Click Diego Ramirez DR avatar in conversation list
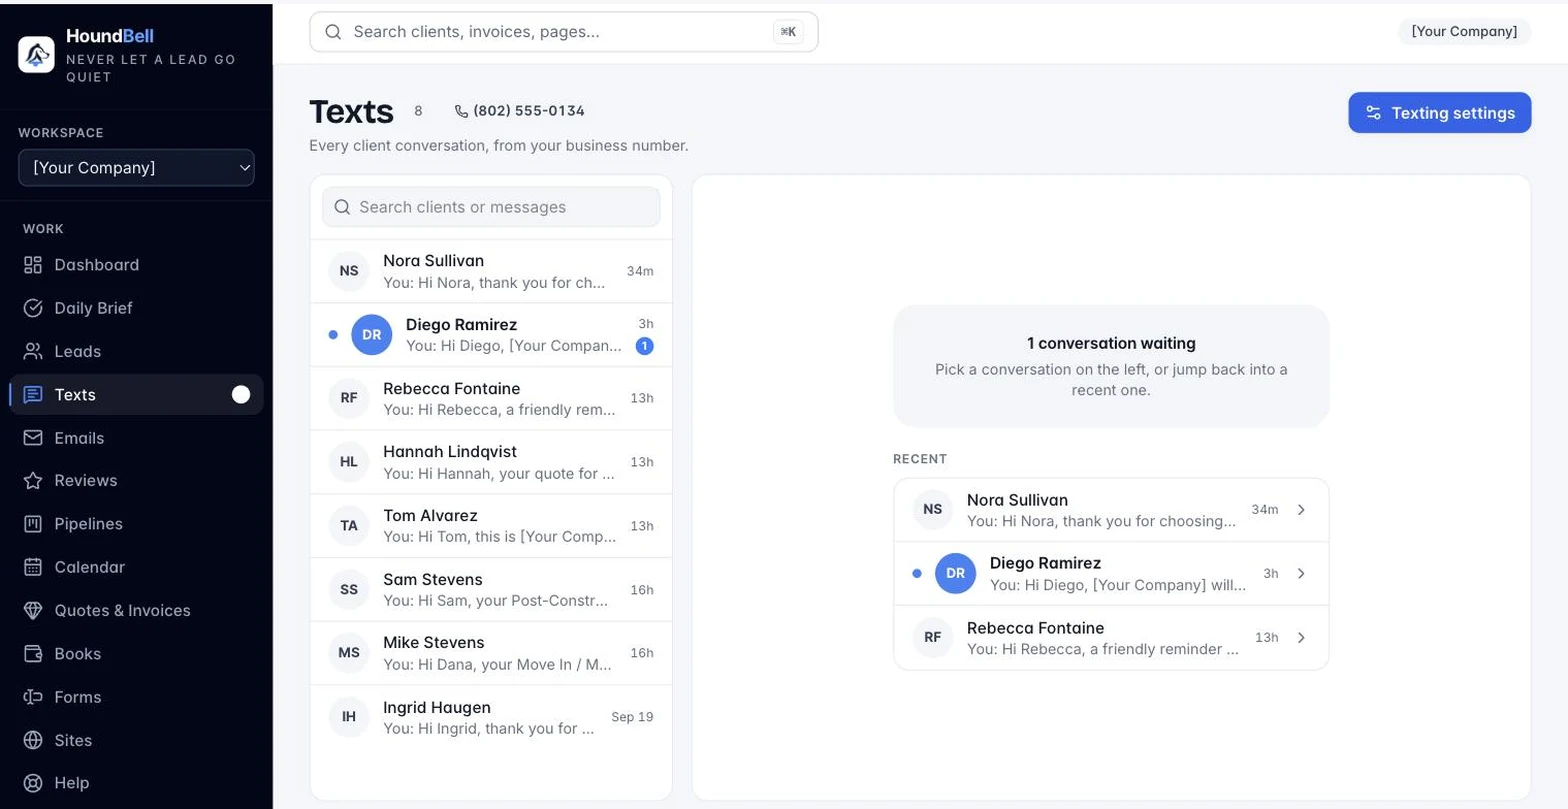This screenshot has width=1568, height=809. point(372,335)
